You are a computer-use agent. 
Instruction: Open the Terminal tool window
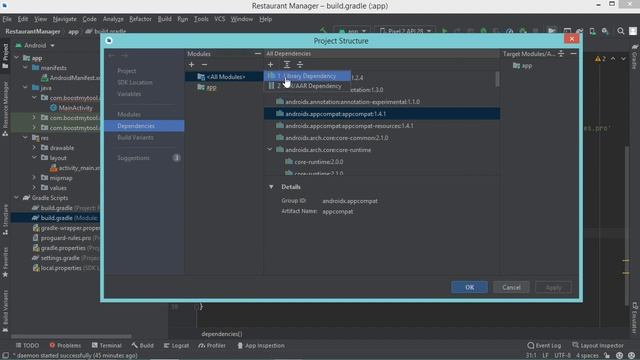[107, 345]
